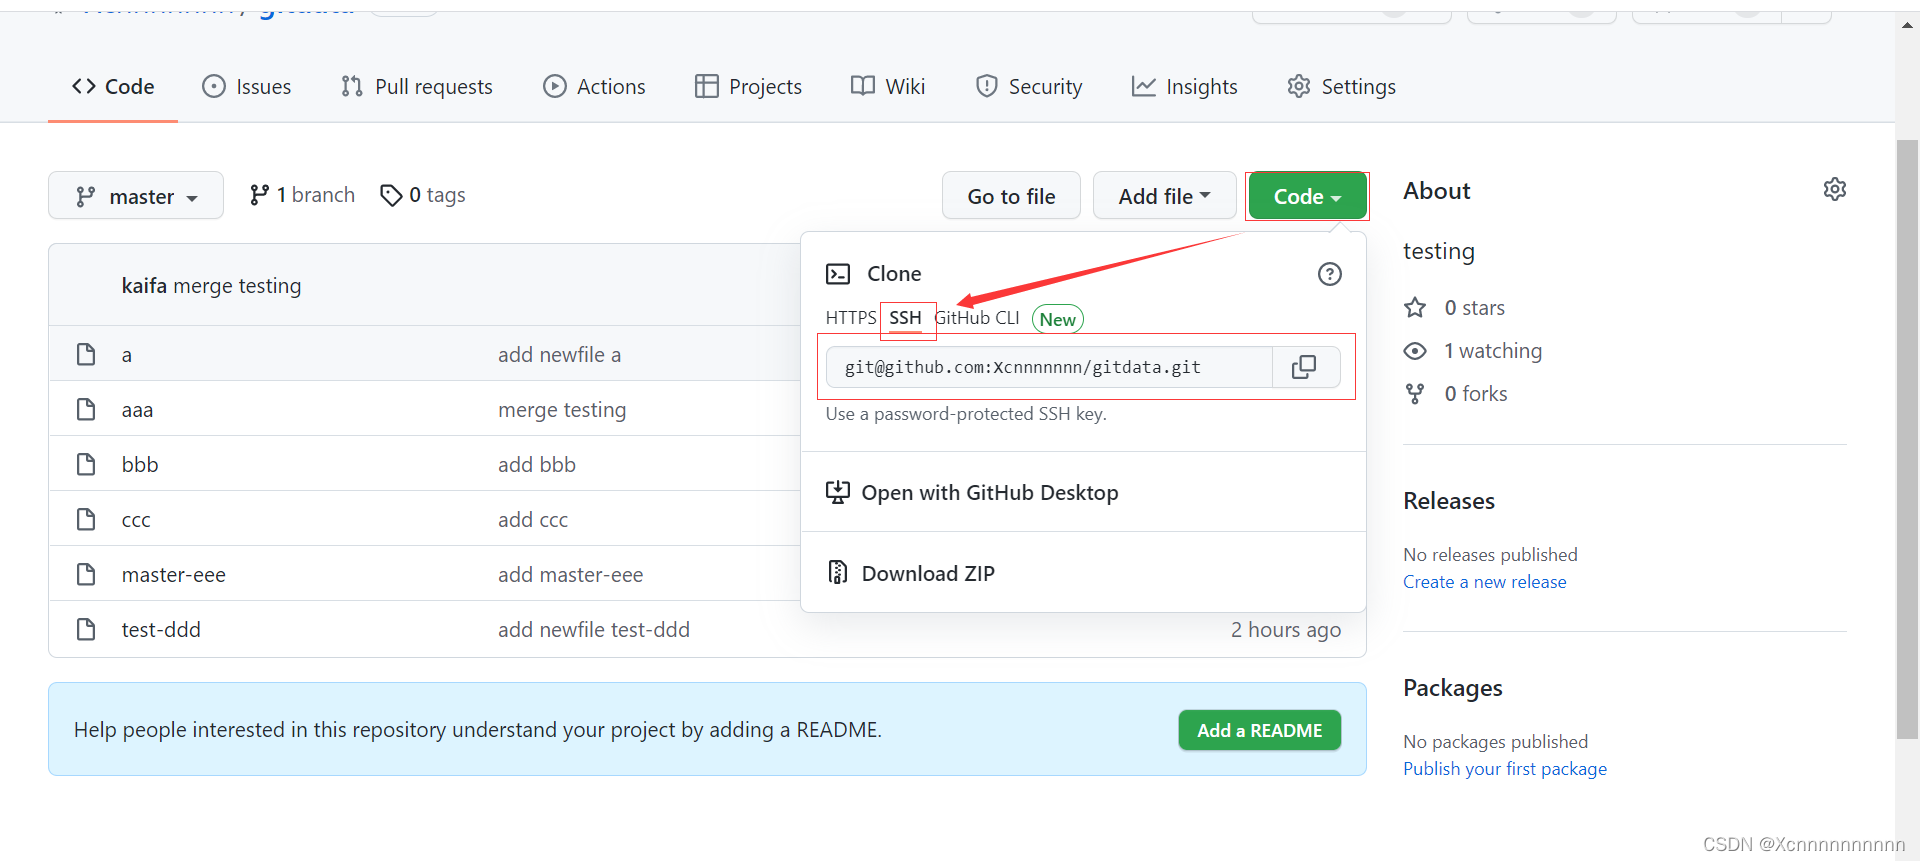Open the Actions tab
The image size is (1920, 861).
(x=594, y=87)
